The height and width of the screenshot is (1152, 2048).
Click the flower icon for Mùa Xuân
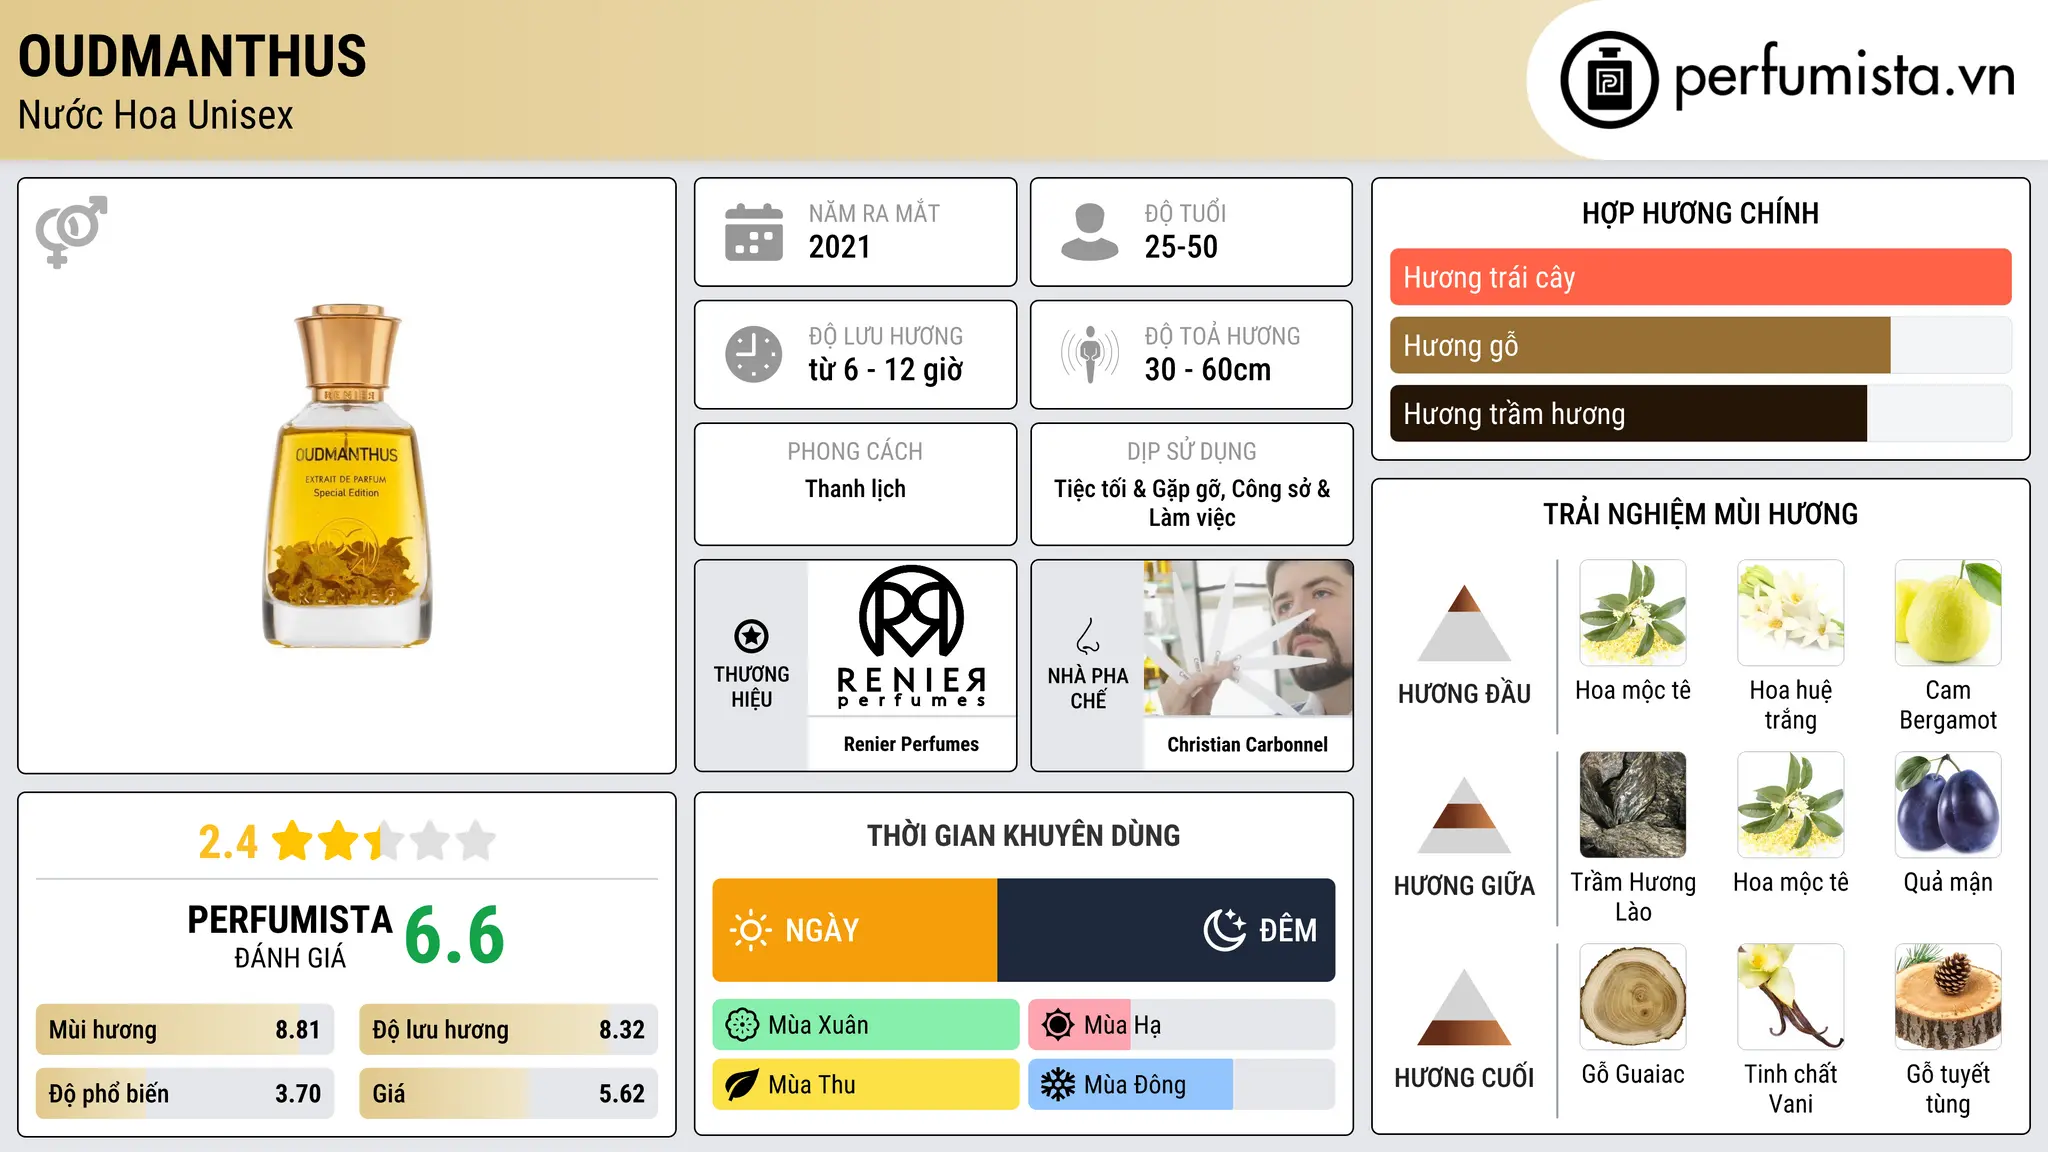coord(742,1025)
